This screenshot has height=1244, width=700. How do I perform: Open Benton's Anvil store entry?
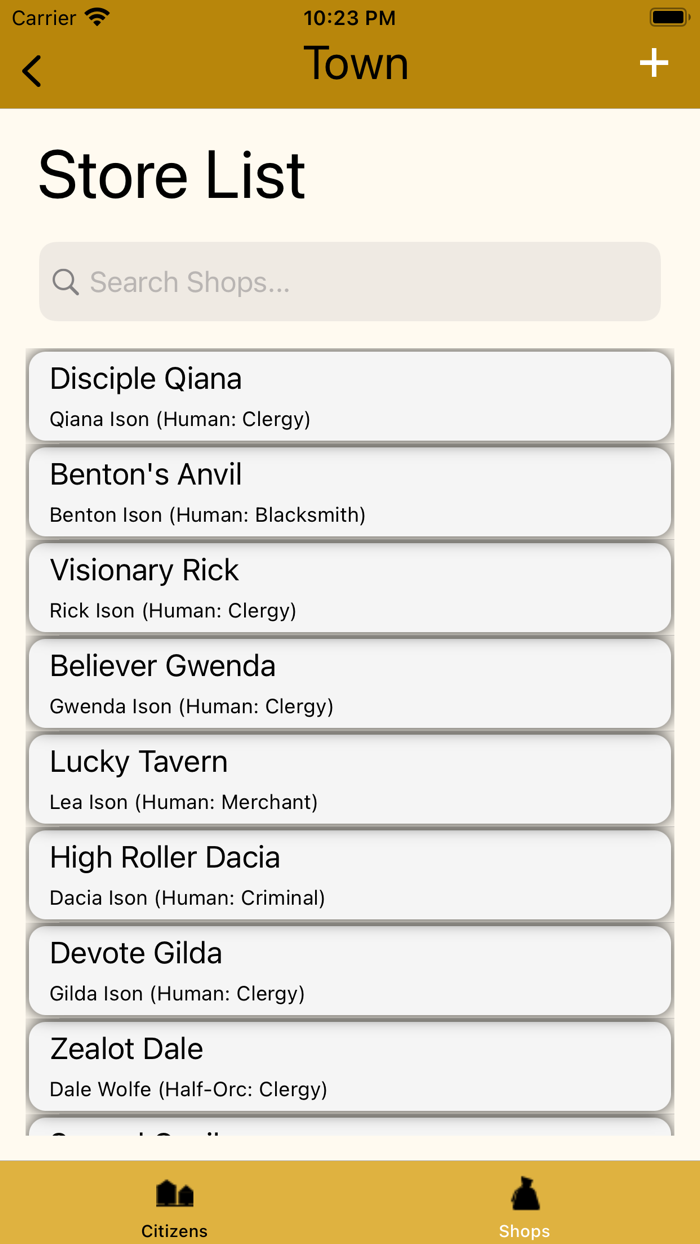pyautogui.click(x=350, y=492)
